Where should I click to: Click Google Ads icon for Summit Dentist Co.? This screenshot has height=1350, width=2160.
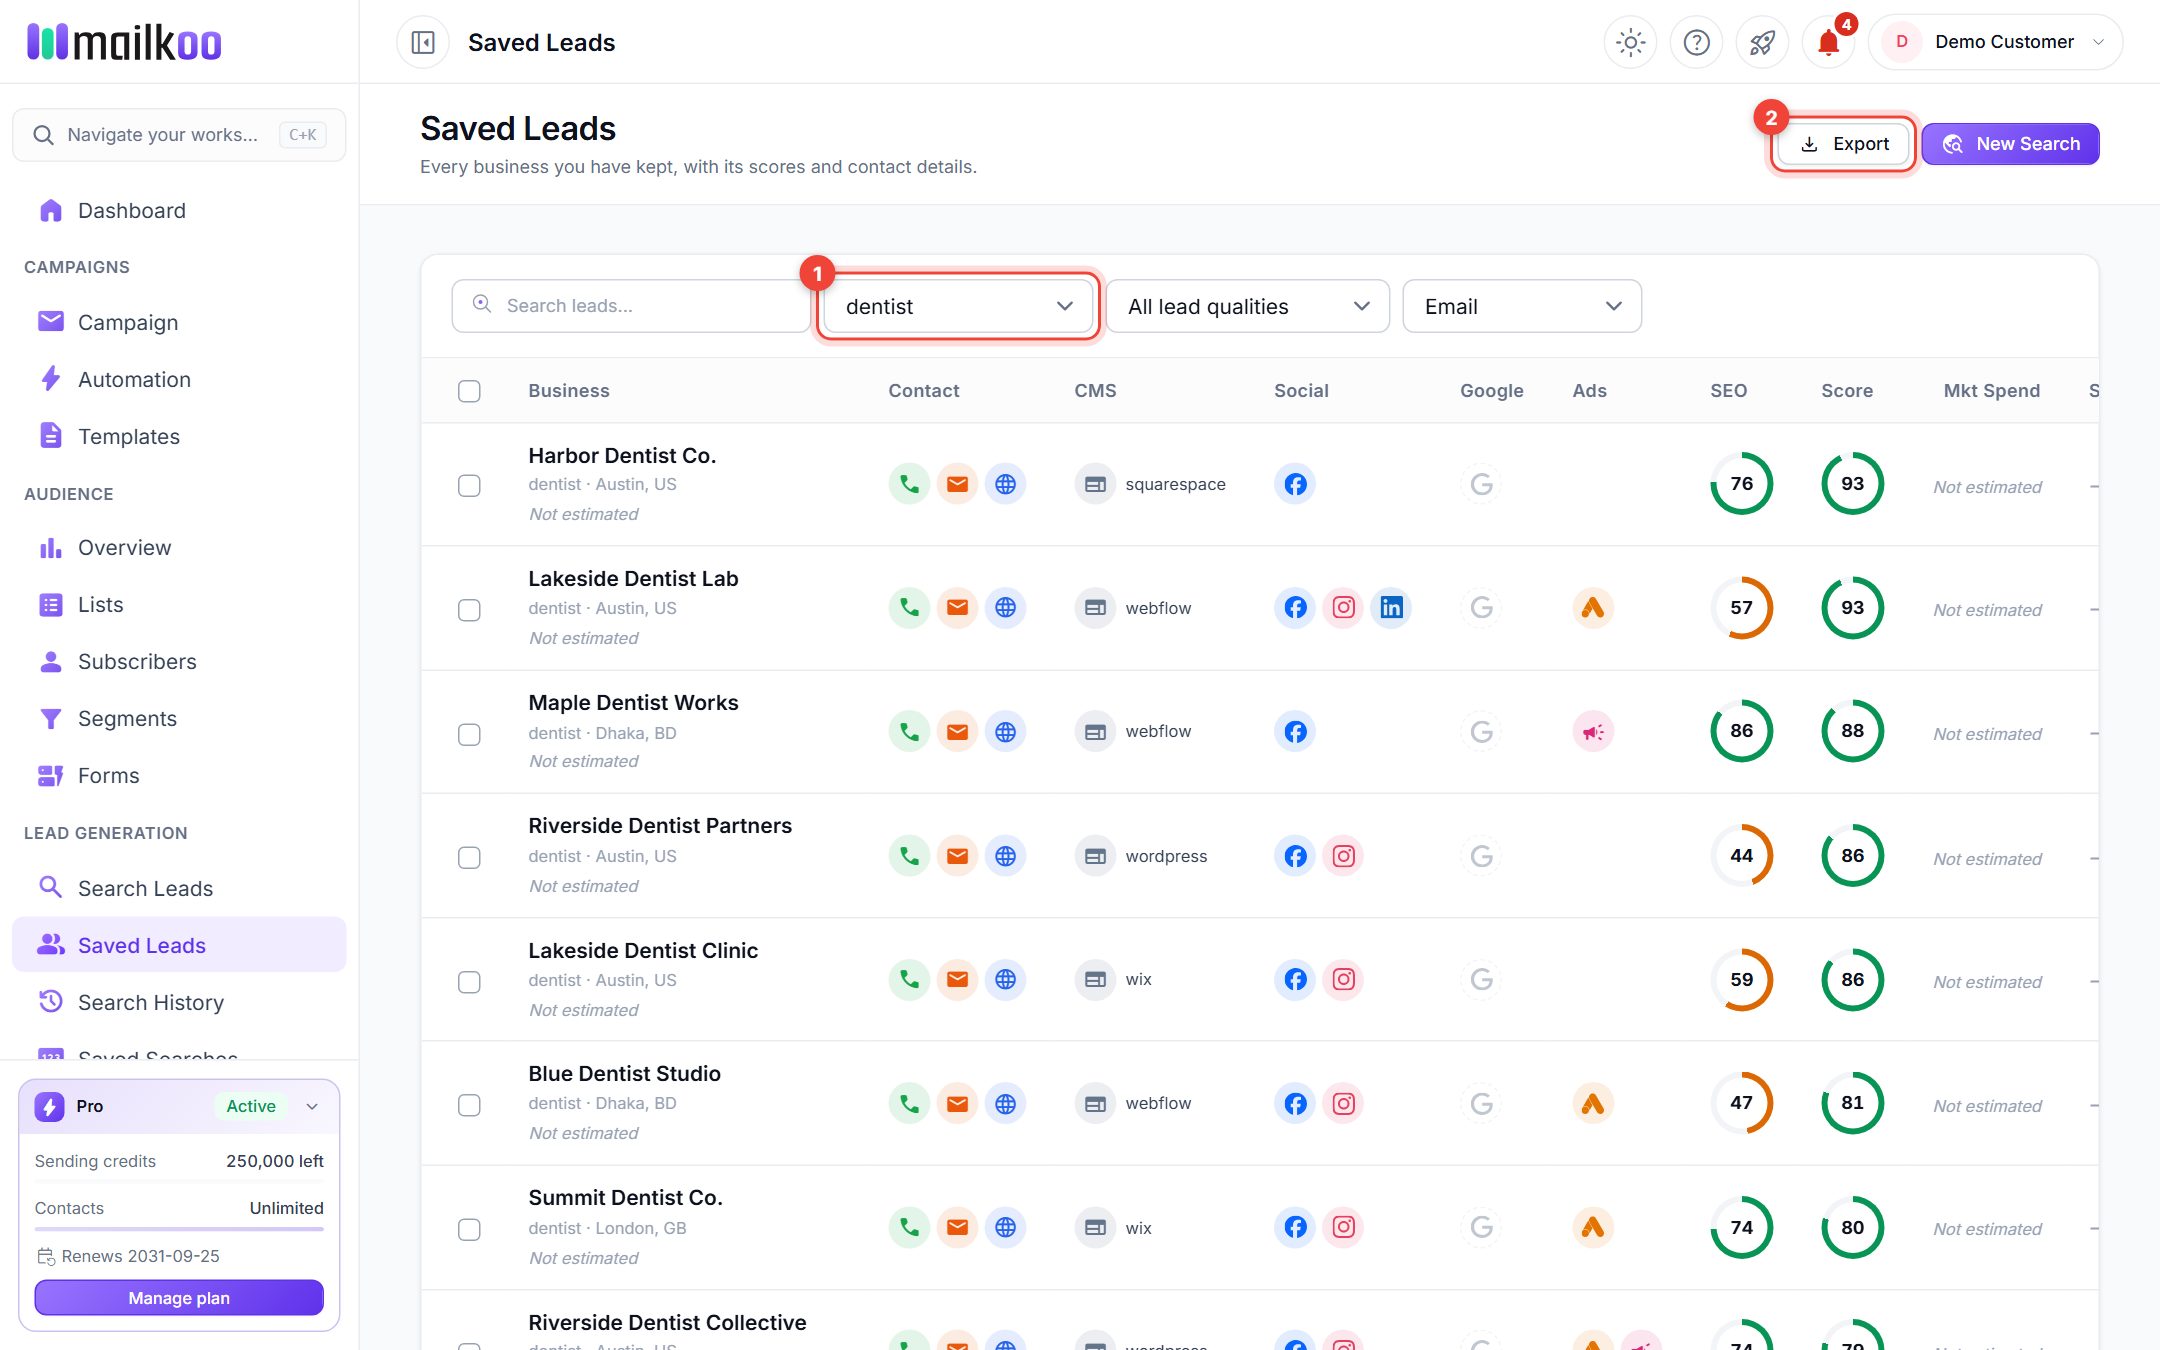(1593, 1228)
